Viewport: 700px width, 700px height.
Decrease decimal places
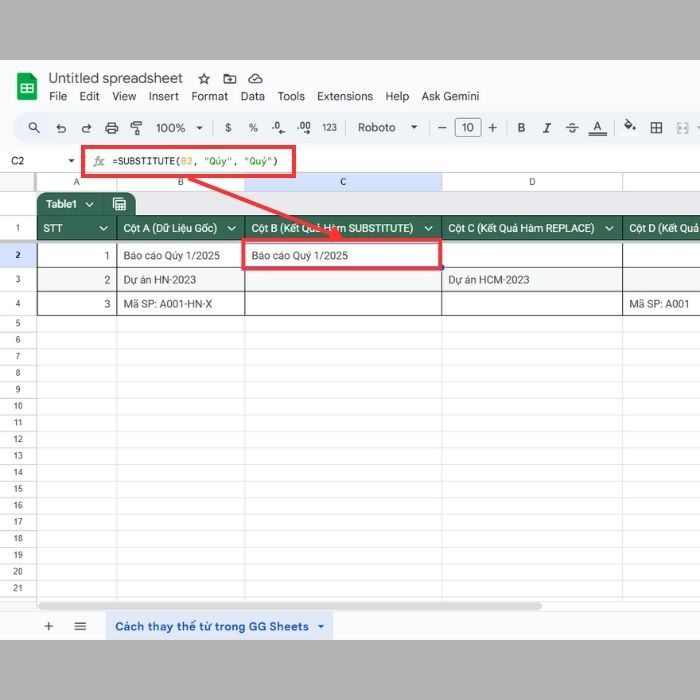[278, 128]
